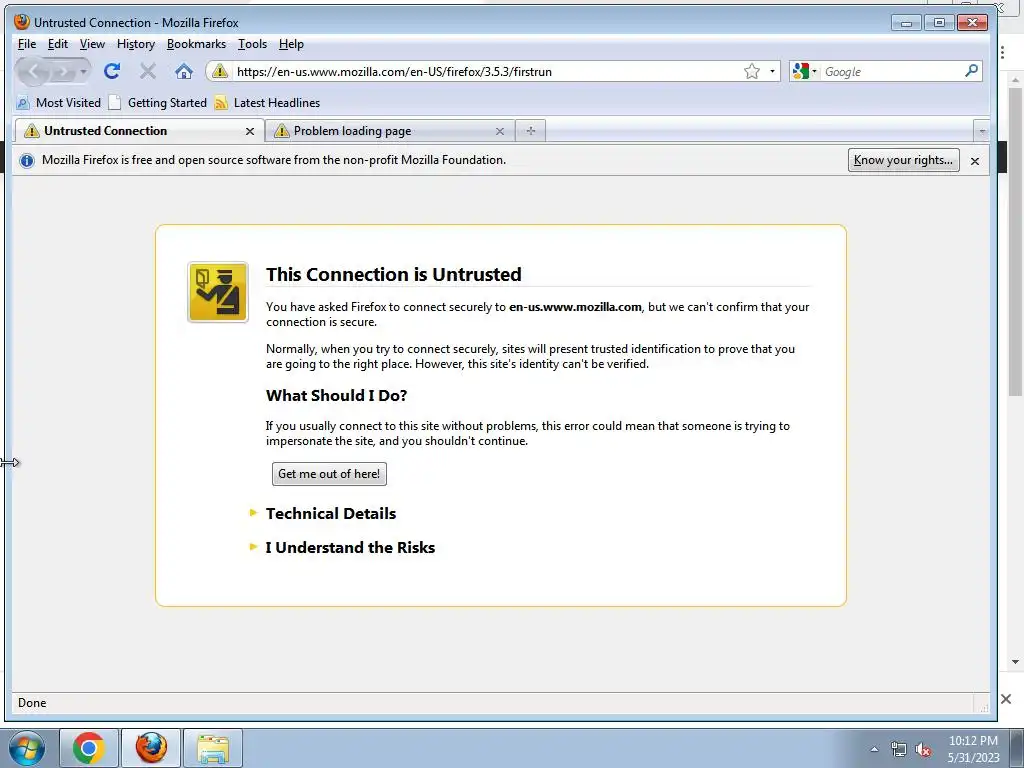1024x768 pixels.
Task: Close the Problem loading page tab
Action: (500, 131)
